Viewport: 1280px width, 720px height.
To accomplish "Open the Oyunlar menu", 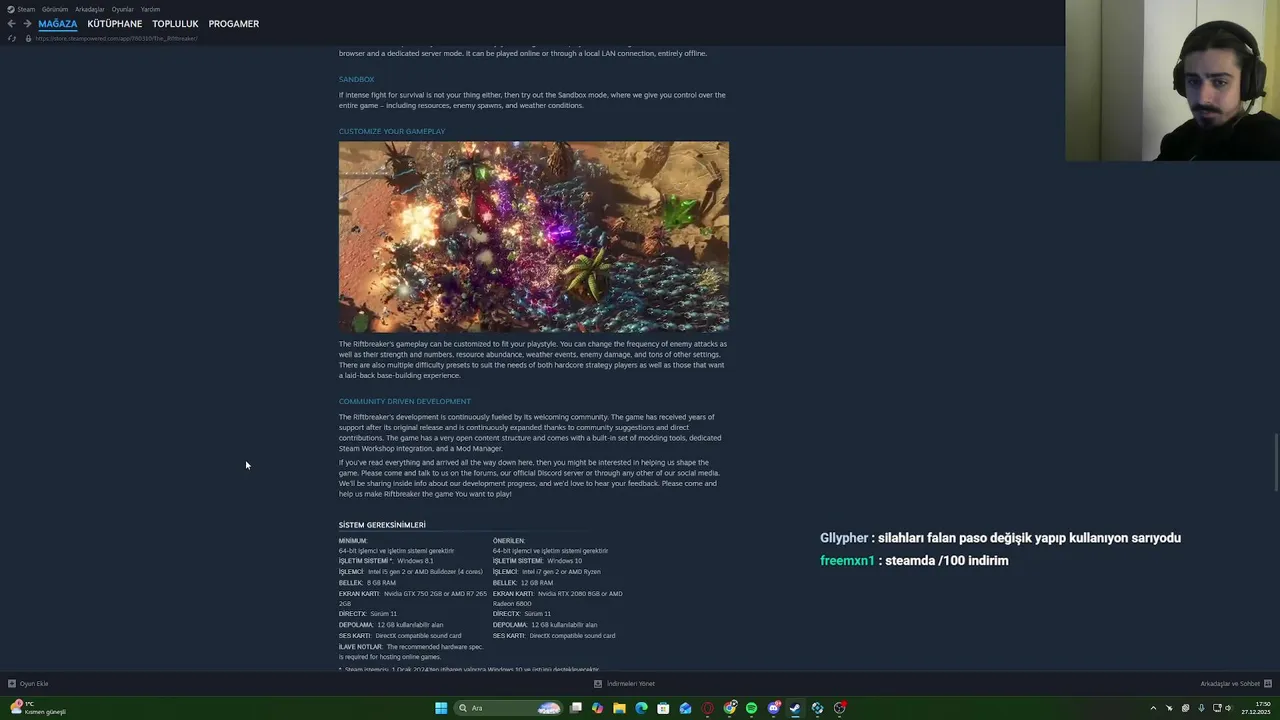I will [122, 9].
